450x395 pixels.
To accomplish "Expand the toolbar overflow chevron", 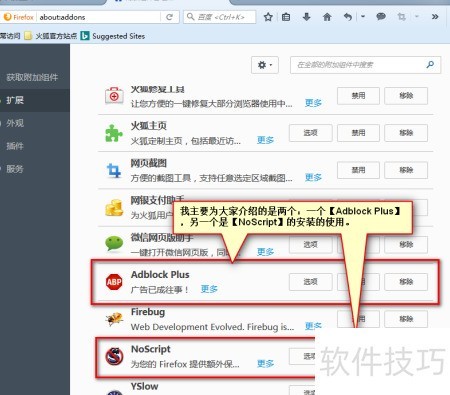I will tap(435, 17).
